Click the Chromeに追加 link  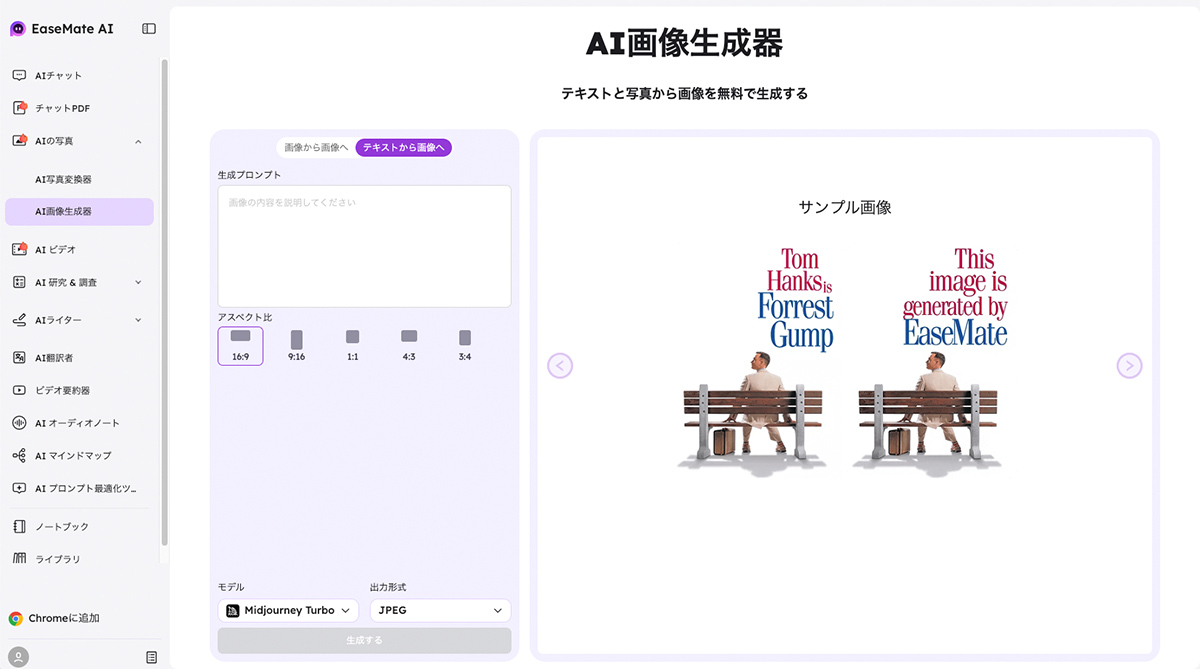click(63, 618)
